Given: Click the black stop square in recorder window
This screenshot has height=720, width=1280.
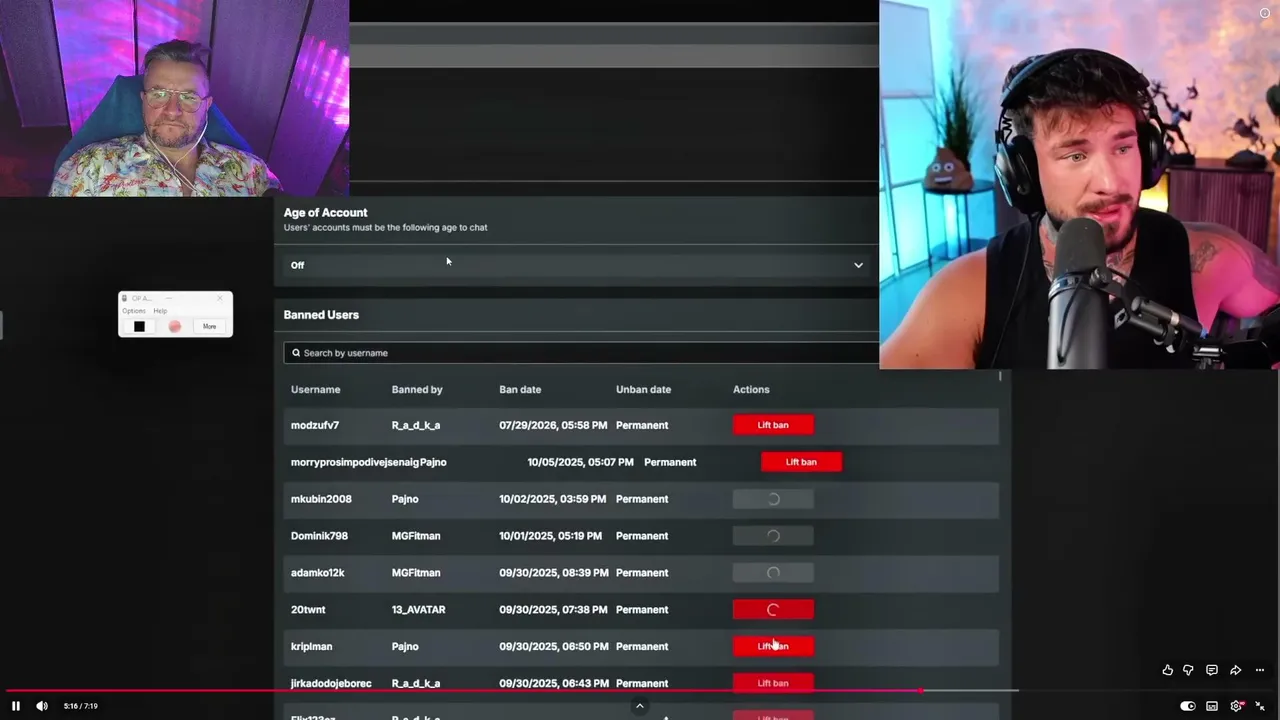Looking at the screenshot, I should tap(139, 326).
